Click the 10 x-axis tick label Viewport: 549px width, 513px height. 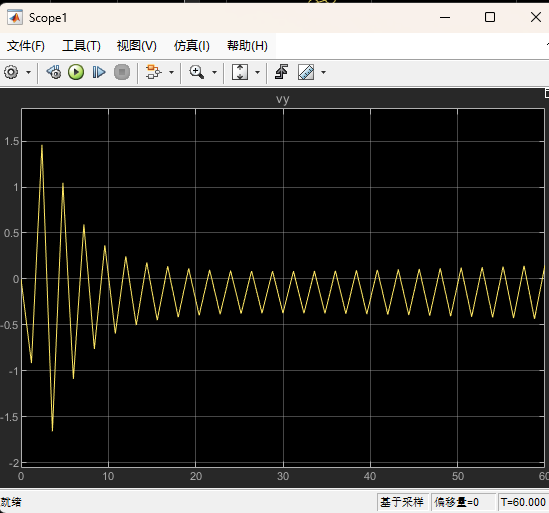[x=108, y=476]
